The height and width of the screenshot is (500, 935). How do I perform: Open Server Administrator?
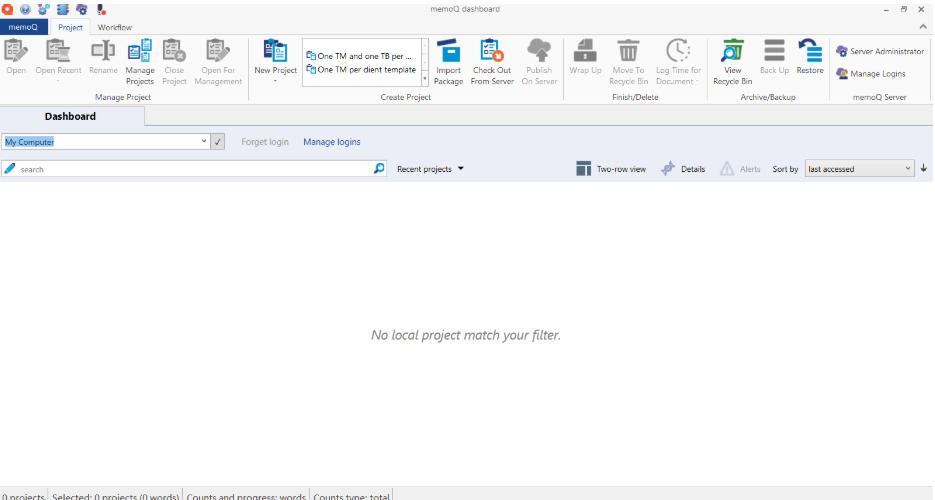(x=880, y=51)
